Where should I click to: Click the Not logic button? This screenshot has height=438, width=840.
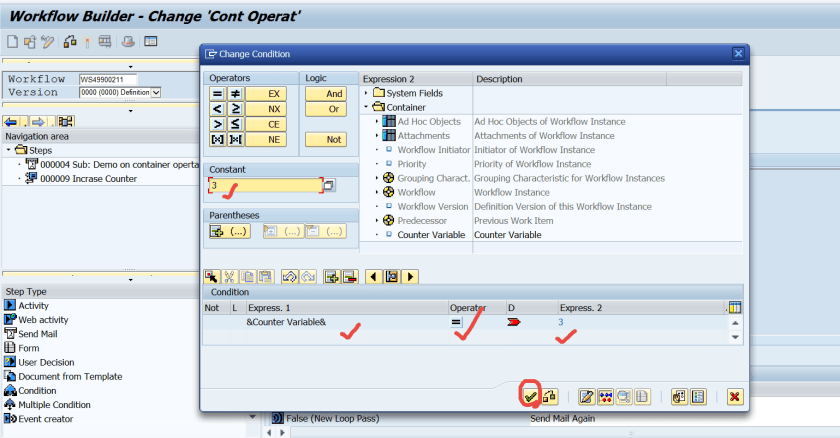[x=326, y=139]
